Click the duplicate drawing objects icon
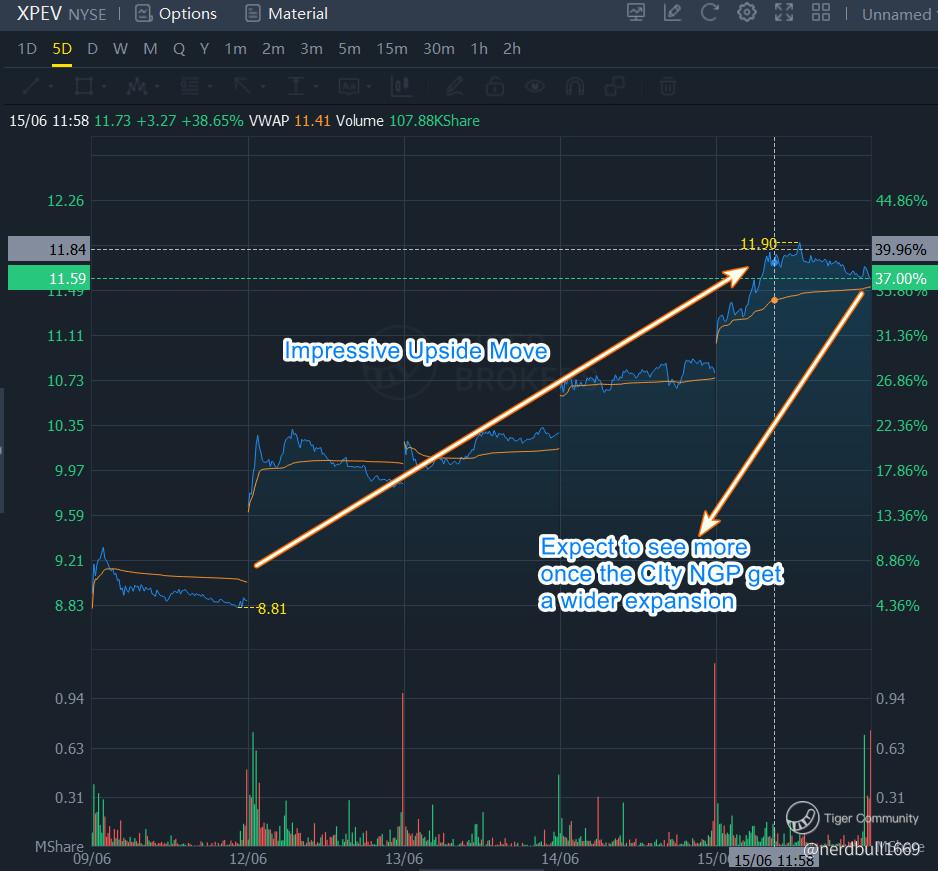 point(614,86)
